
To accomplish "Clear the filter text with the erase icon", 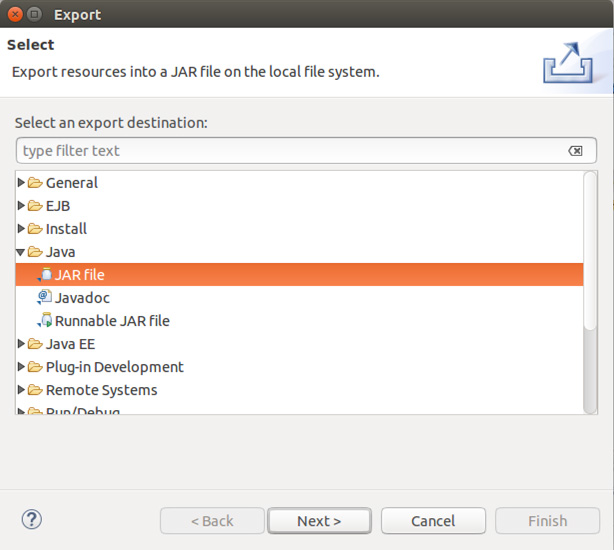I will 575,151.
